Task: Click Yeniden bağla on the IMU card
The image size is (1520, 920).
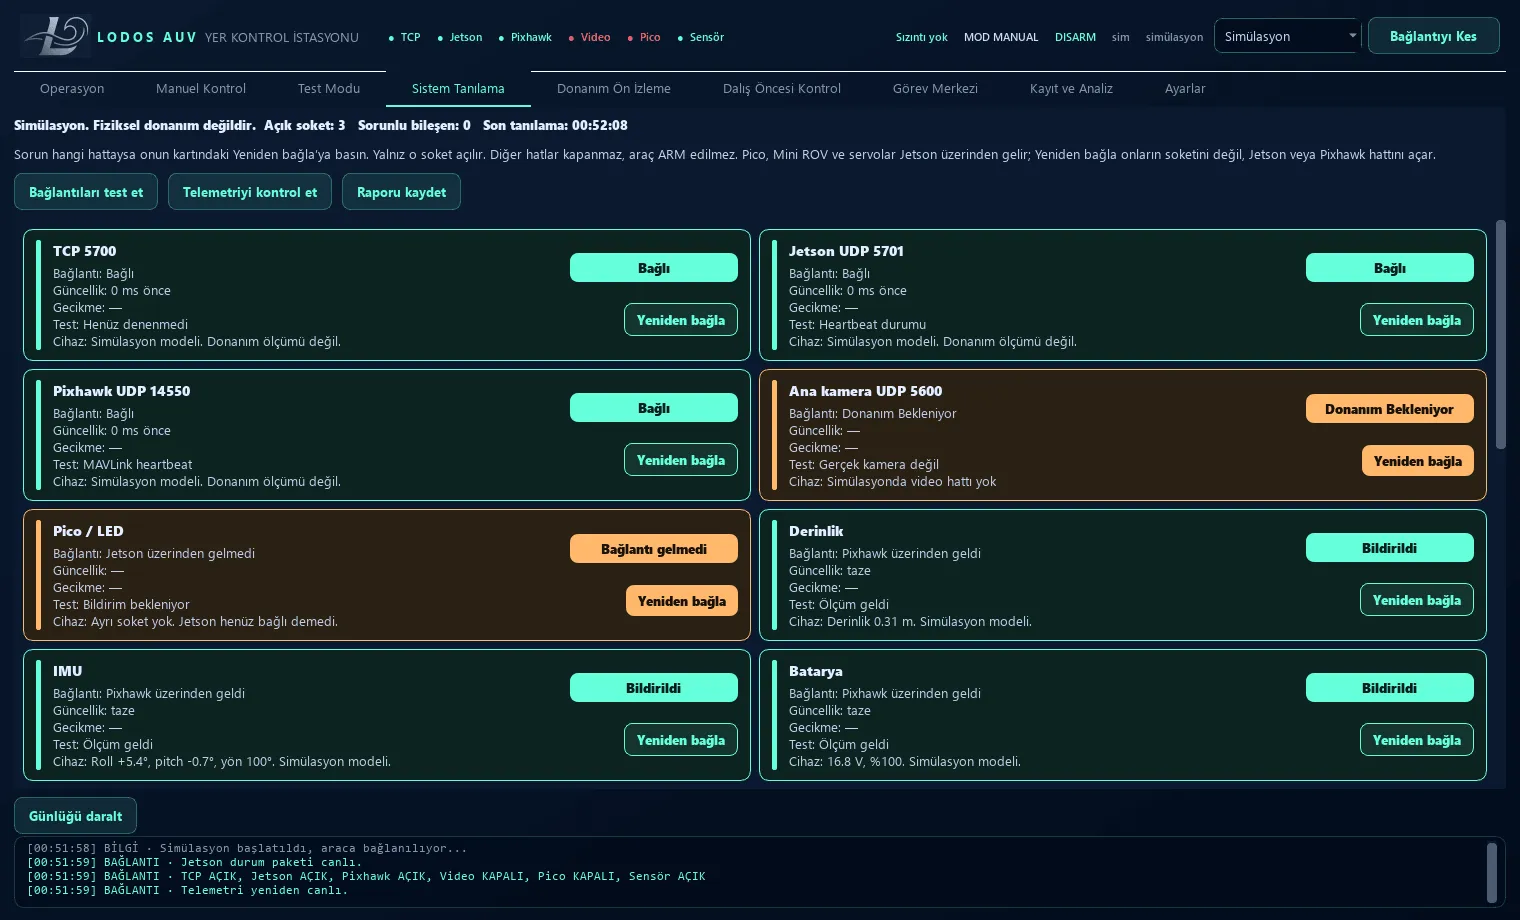Action: tap(681, 740)
